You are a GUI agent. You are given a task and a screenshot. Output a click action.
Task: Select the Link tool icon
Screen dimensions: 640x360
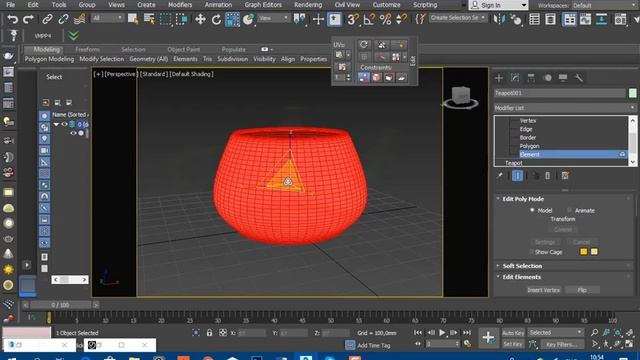tap(47, 19)
